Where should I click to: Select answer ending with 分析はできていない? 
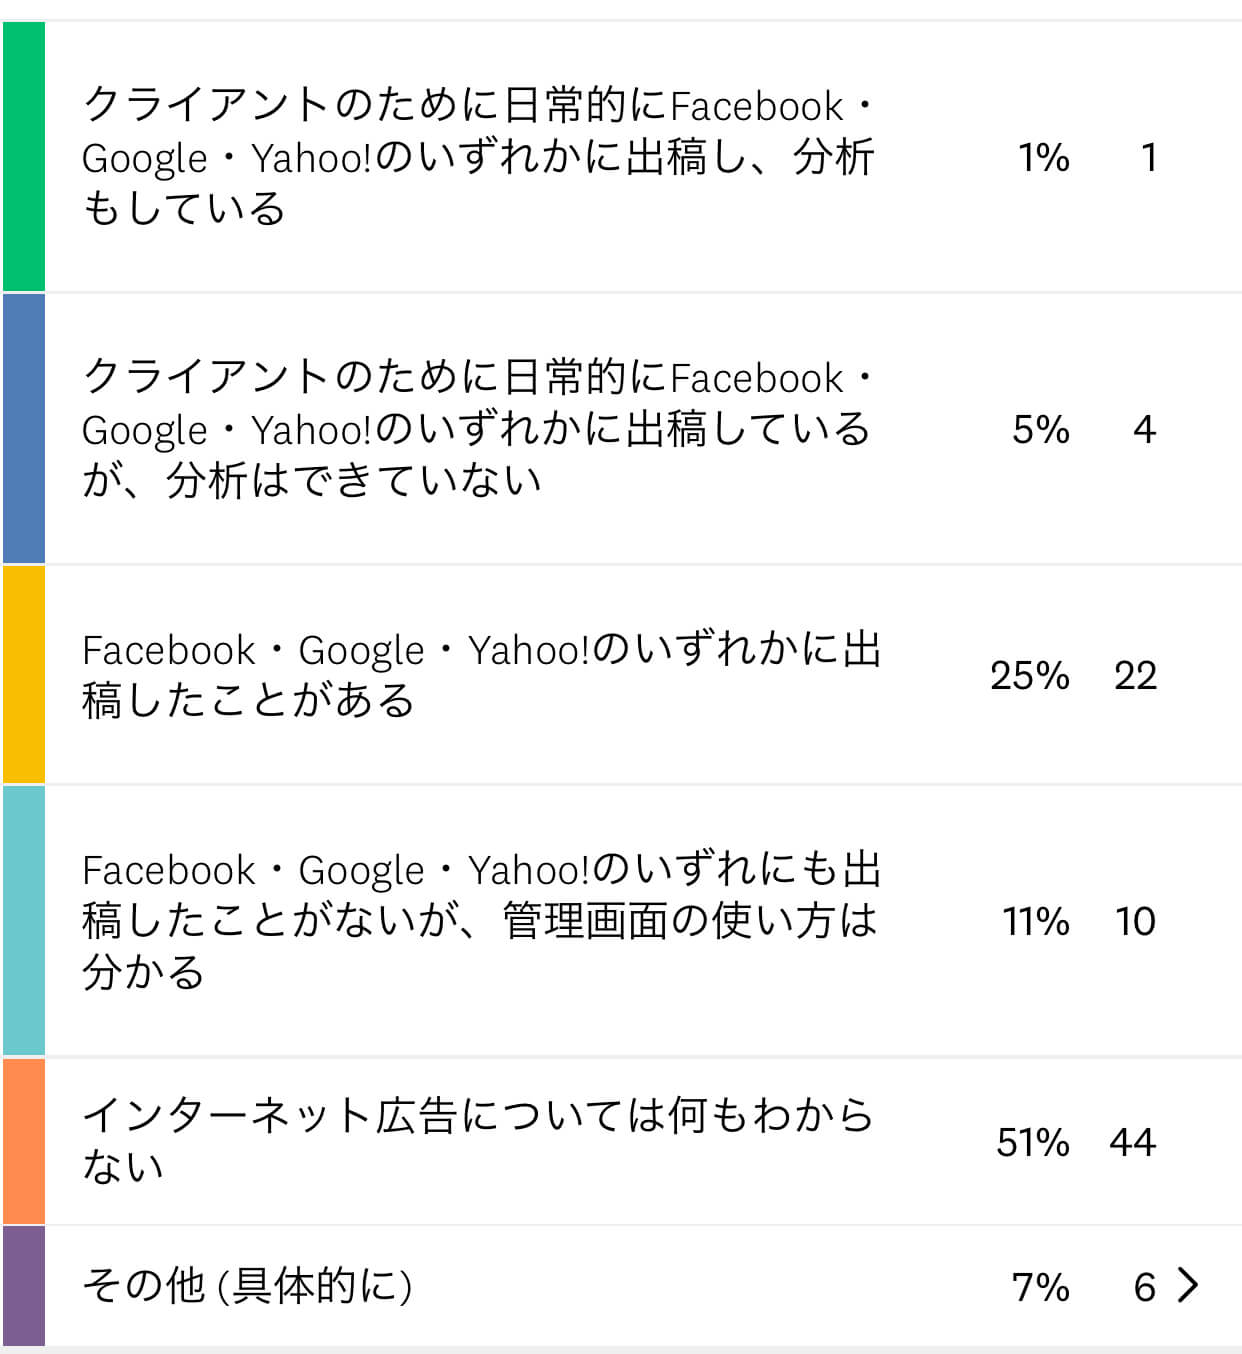click(479, 429)
